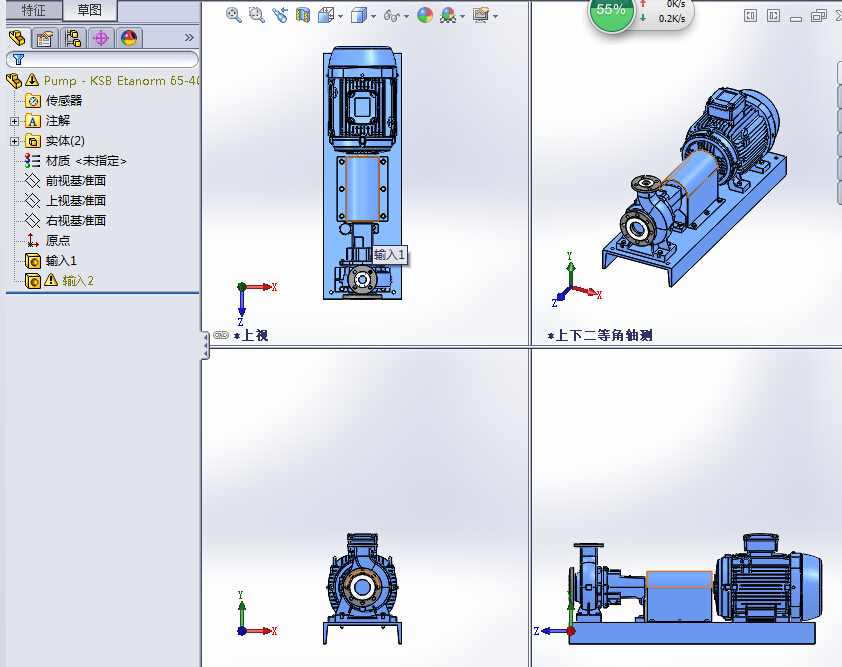842x667 pixels.
Task: Open the Display Style dropdown arrow
Action: click(373, 17)
